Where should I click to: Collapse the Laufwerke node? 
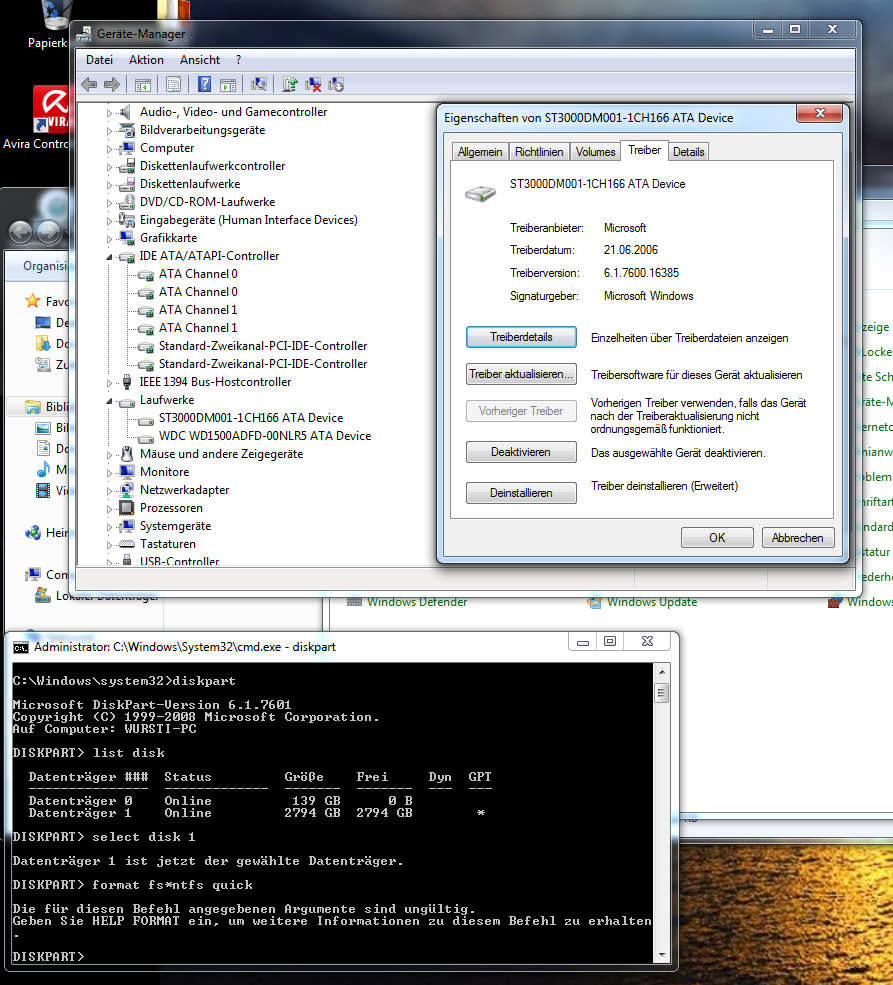[x=109, y=401]
